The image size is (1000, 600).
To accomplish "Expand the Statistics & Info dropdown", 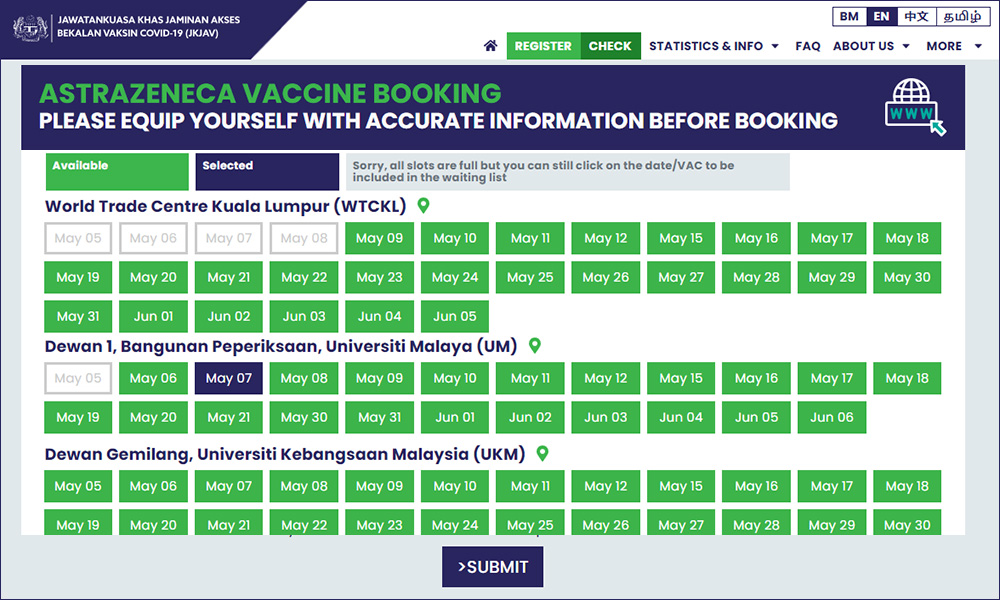I will pos(714,46).
